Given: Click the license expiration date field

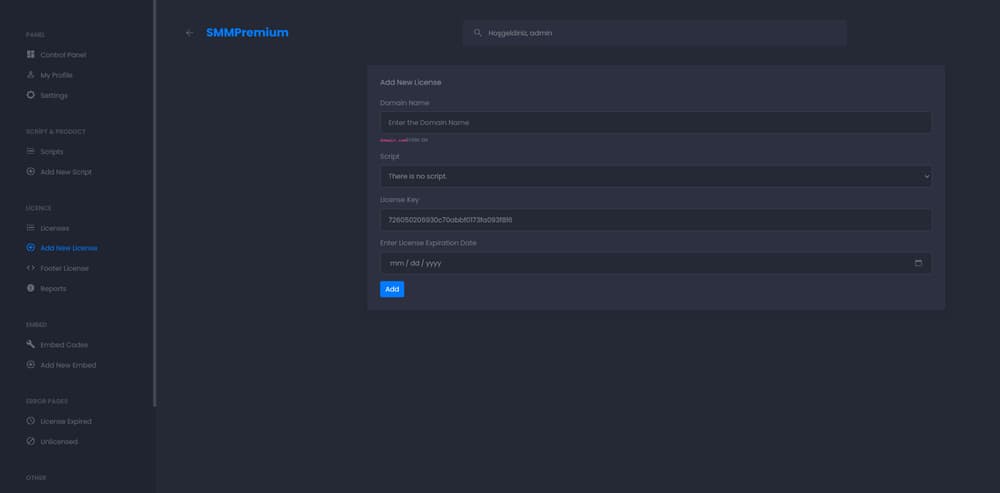Looking at the screenshot, I should point(656,263).
